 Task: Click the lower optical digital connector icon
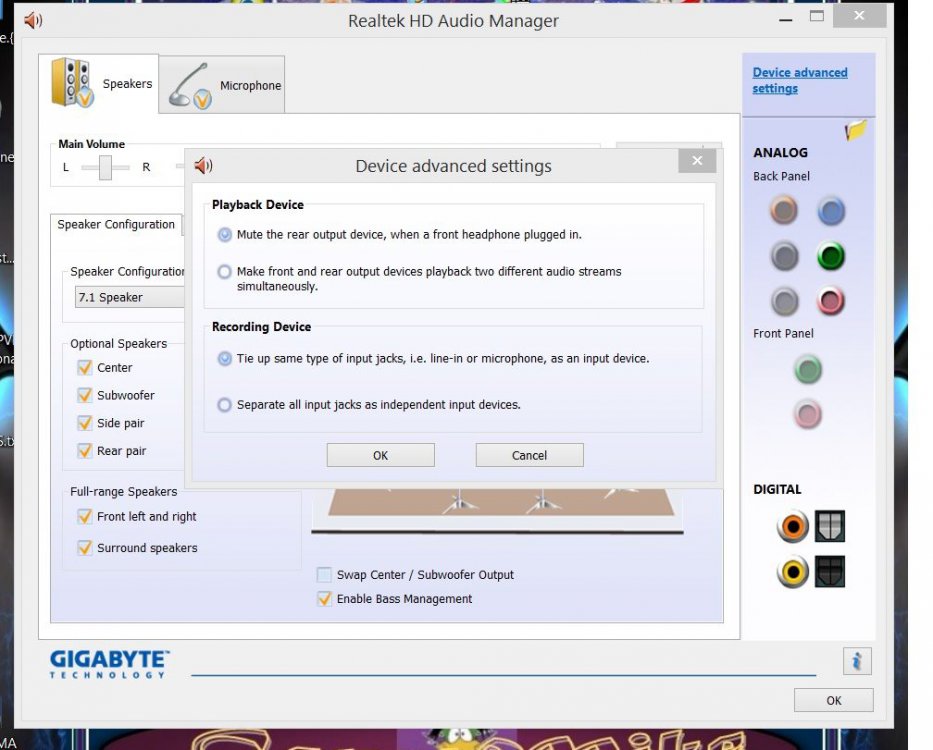[x=829, y=571]
